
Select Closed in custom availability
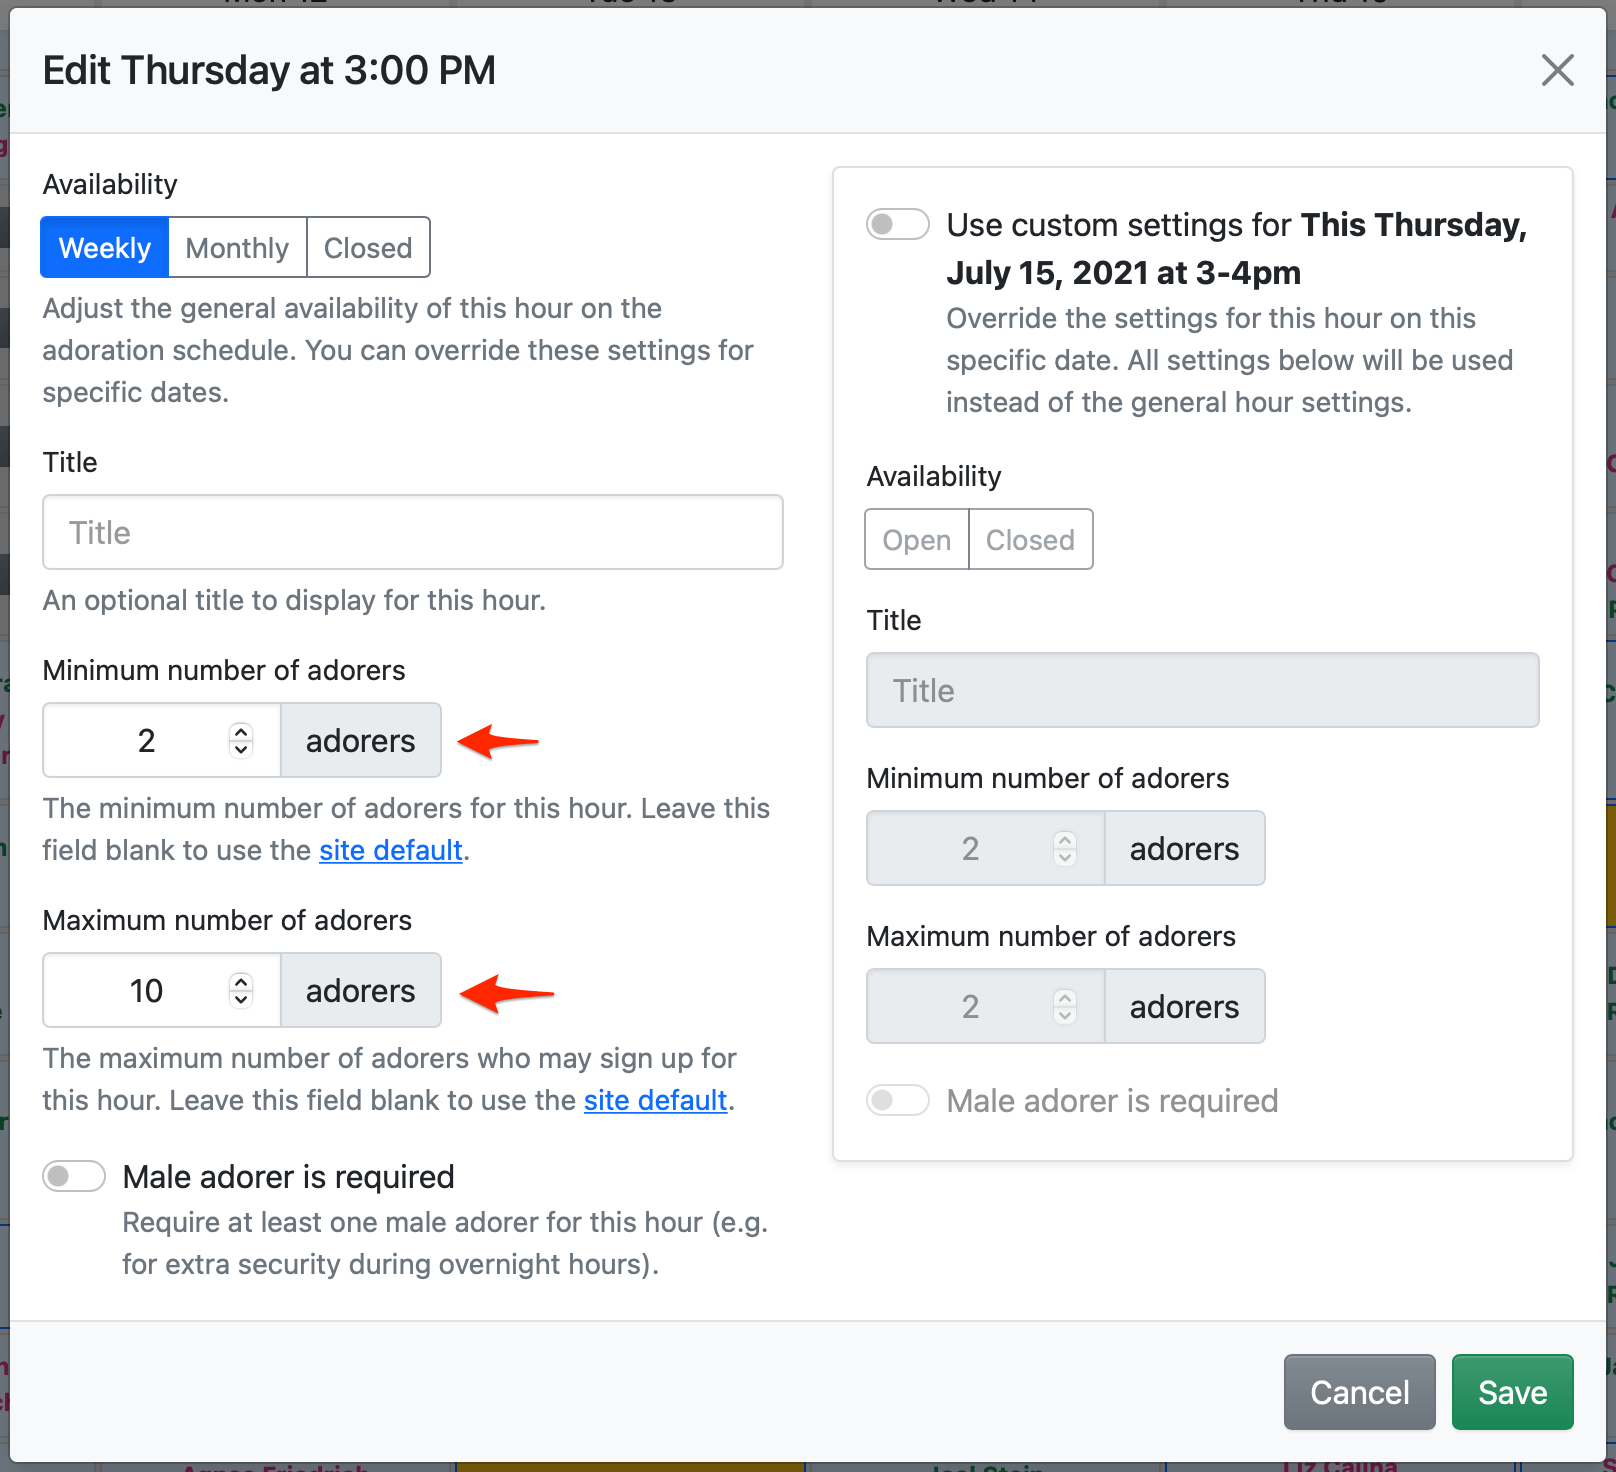1030,540
